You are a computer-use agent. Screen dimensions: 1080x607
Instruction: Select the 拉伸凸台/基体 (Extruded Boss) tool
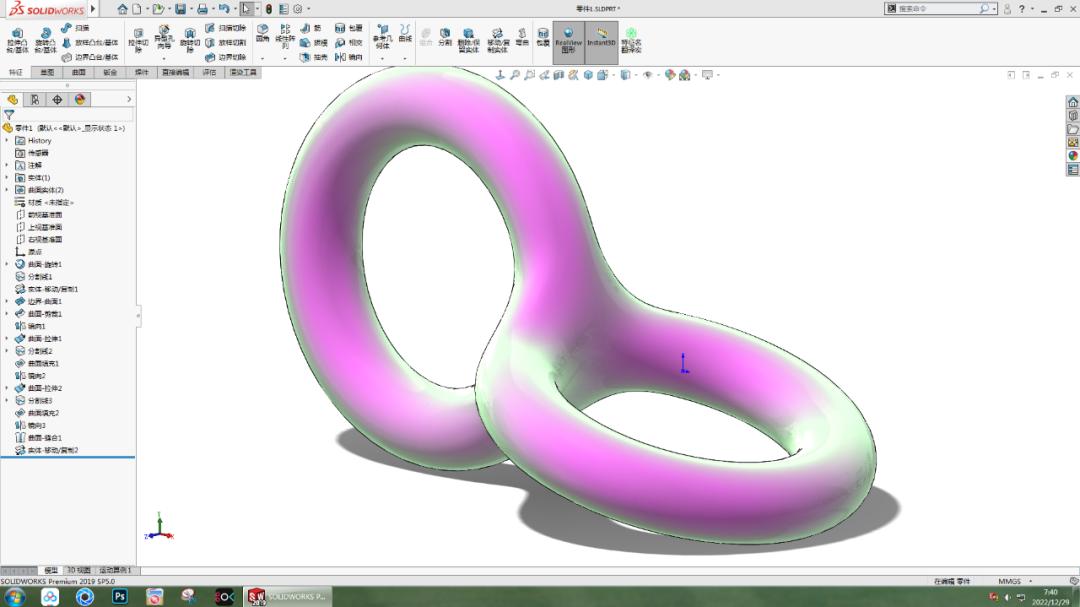[x=18, y=38]
